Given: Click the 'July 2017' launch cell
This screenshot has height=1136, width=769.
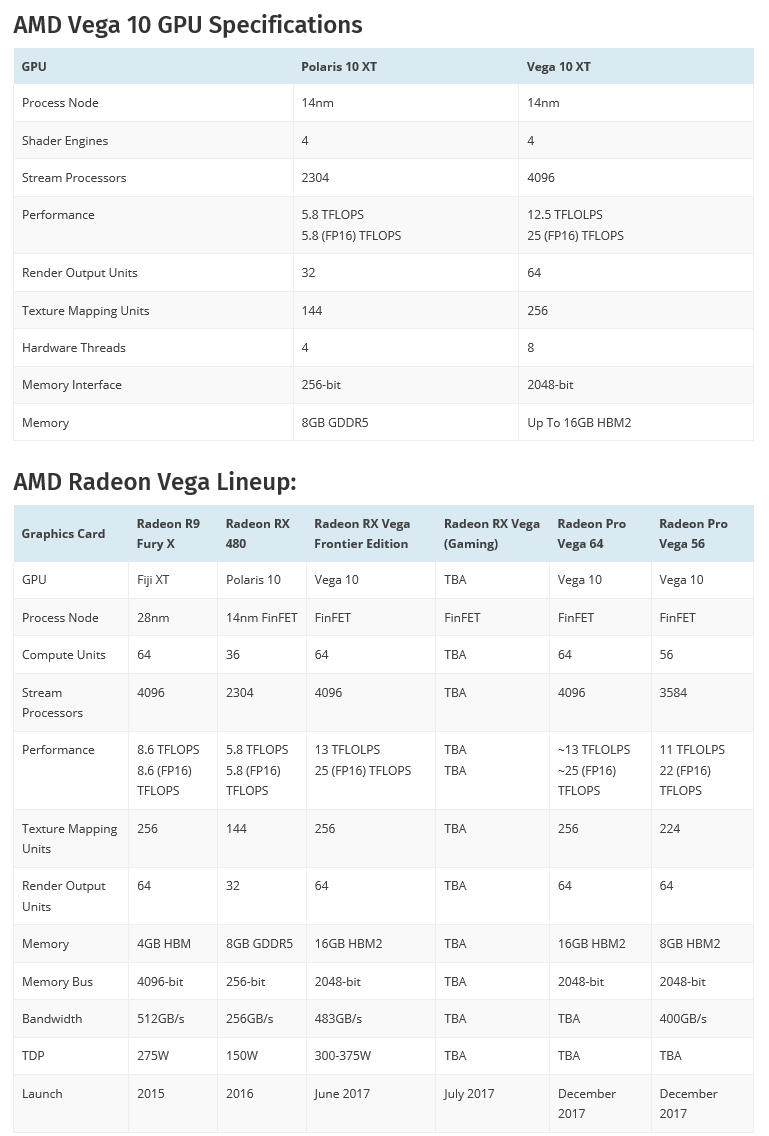Looking at the screenshot, I should [x=469, y=1094].
